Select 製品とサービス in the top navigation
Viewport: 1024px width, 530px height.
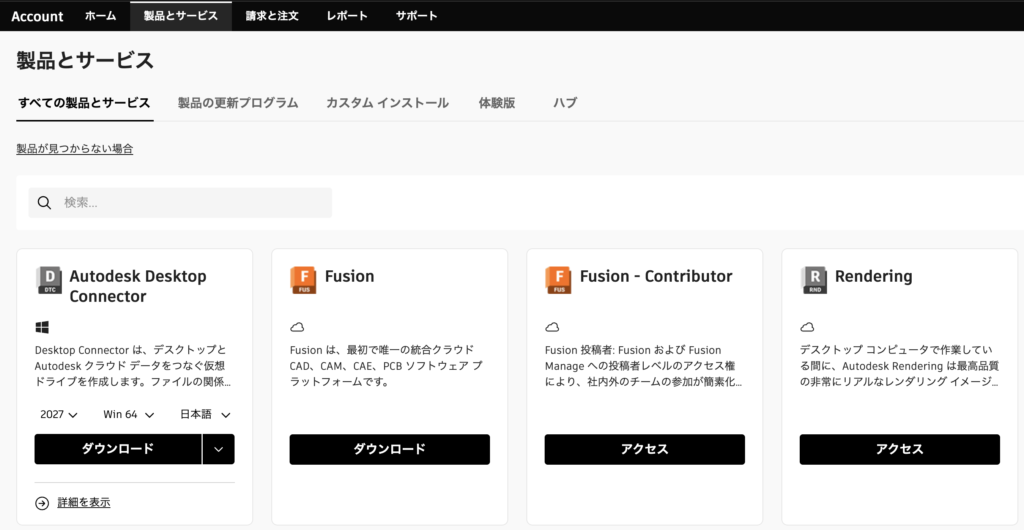181,16
